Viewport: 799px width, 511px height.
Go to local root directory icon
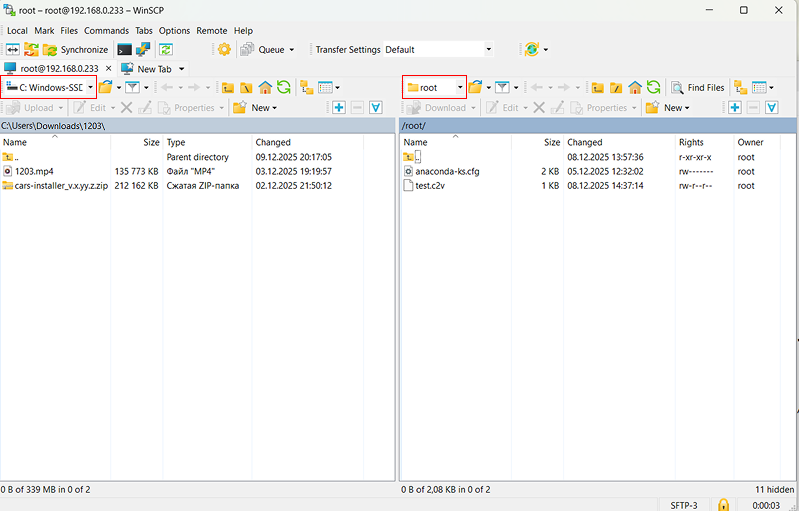(246, 88)
